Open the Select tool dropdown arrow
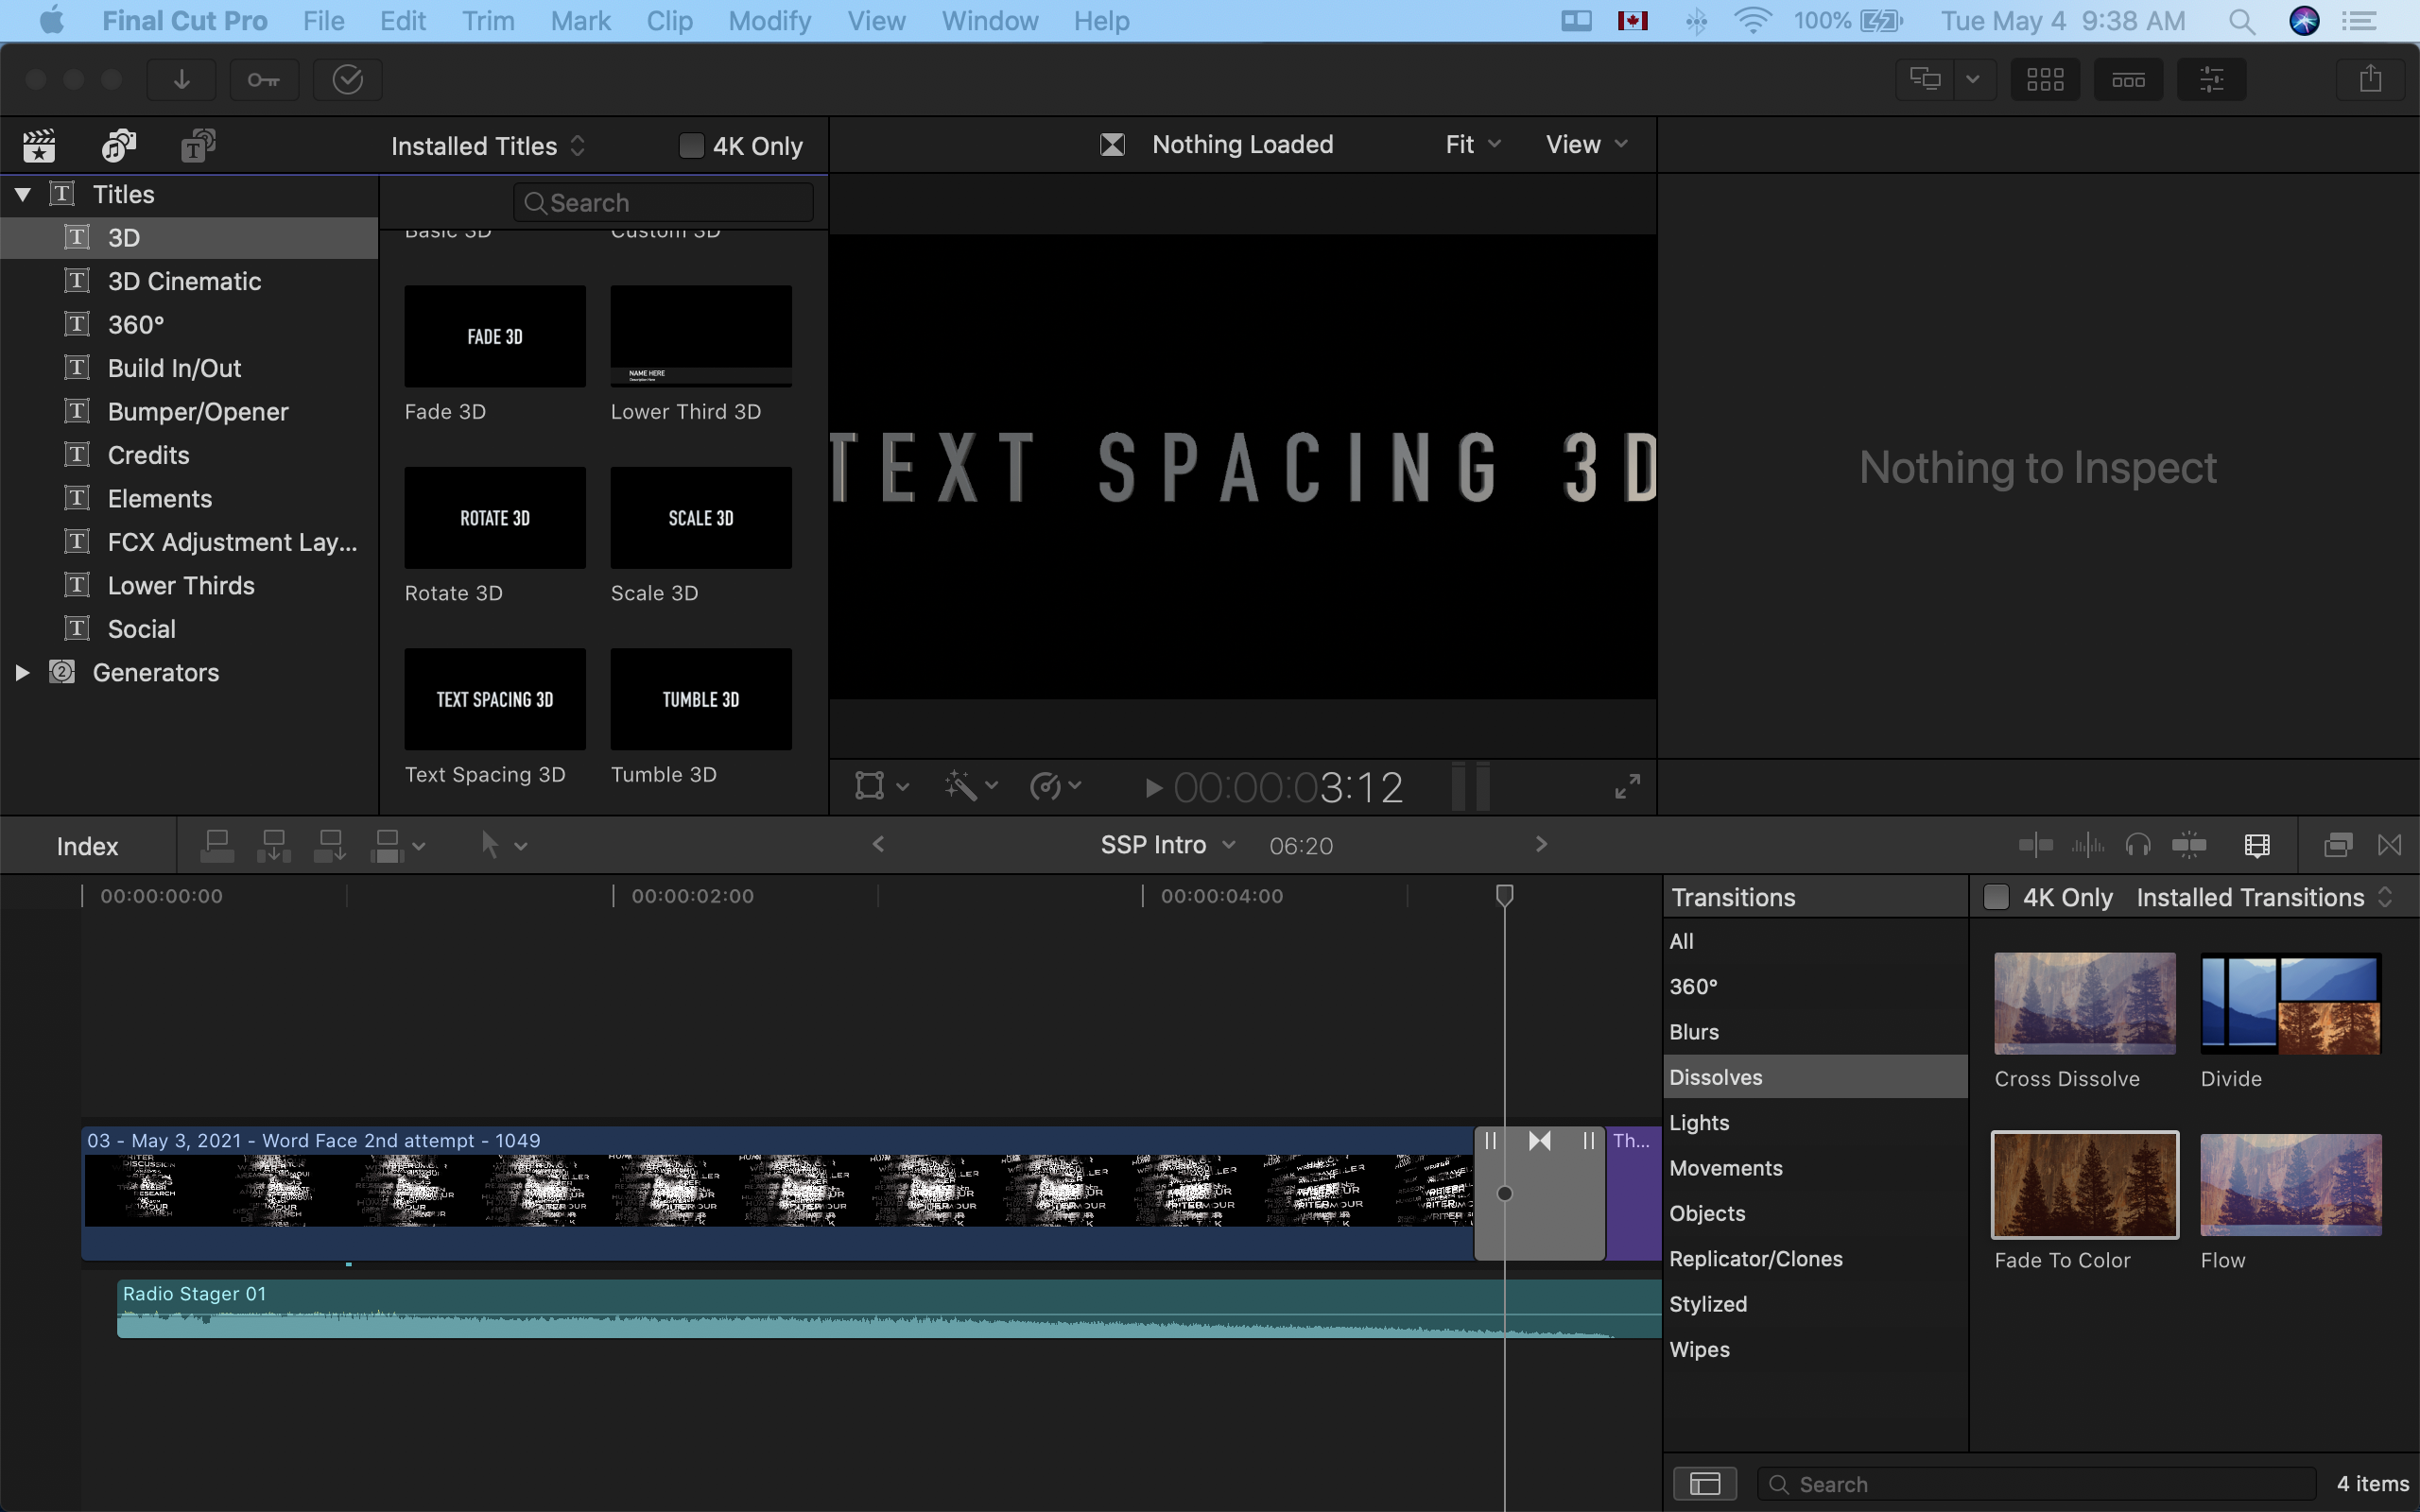Screen dimensions: 2420x1512 point(521,846)
